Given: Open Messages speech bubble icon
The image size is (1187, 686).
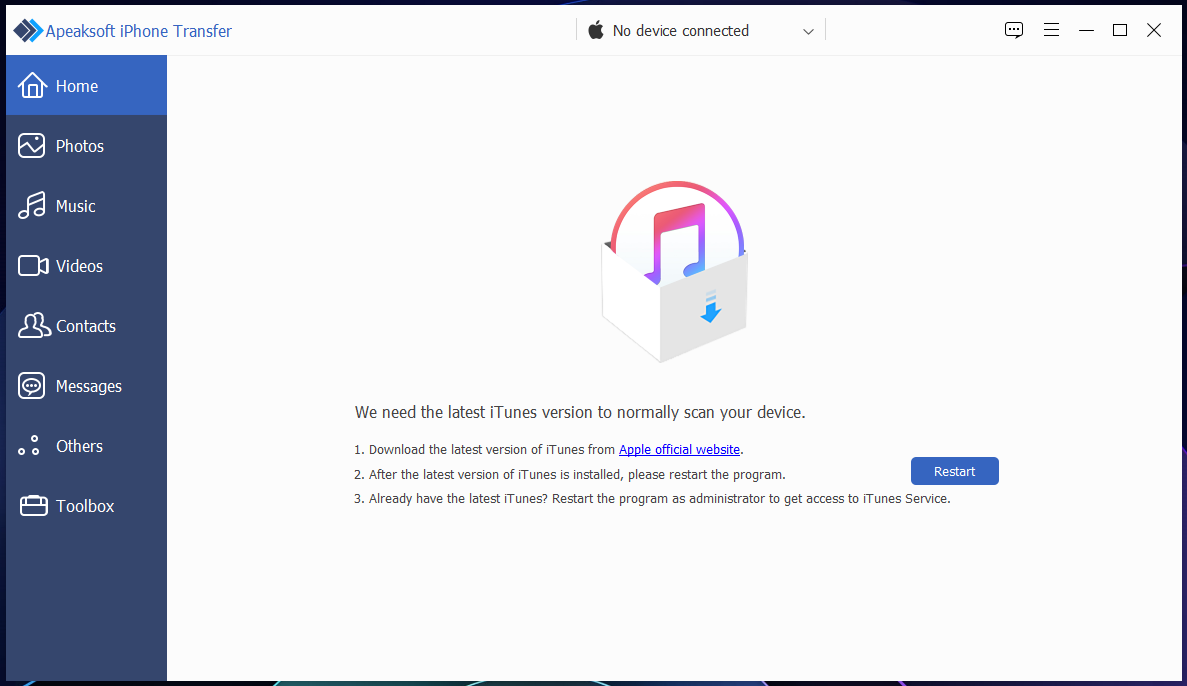Looking at the screenshot, I should 32,385.
